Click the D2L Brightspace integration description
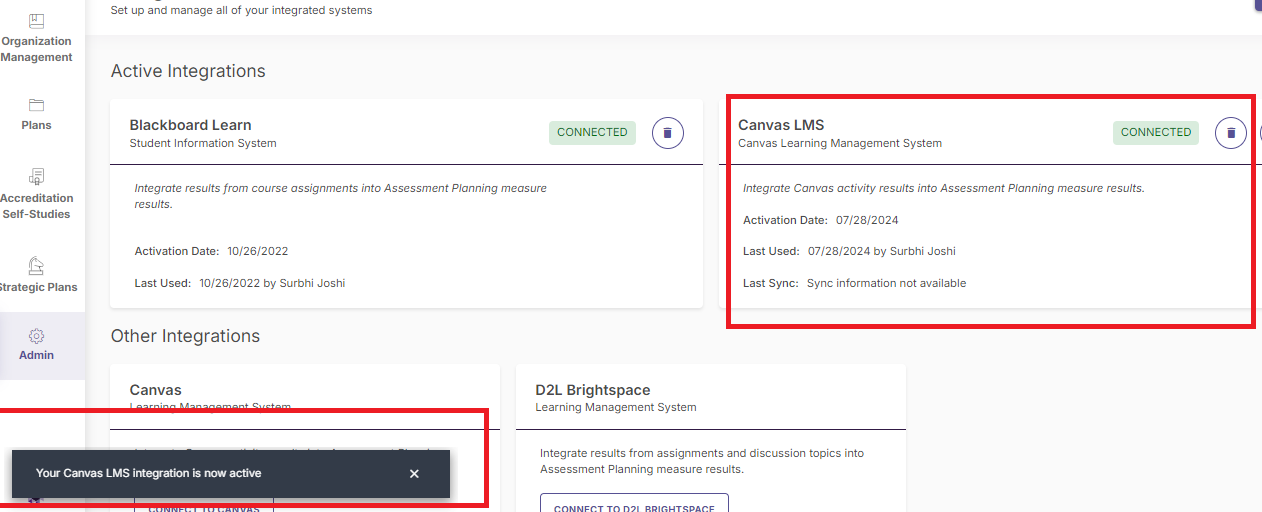The height and width of the screenshot is (512, 1262). pos(702,461)
